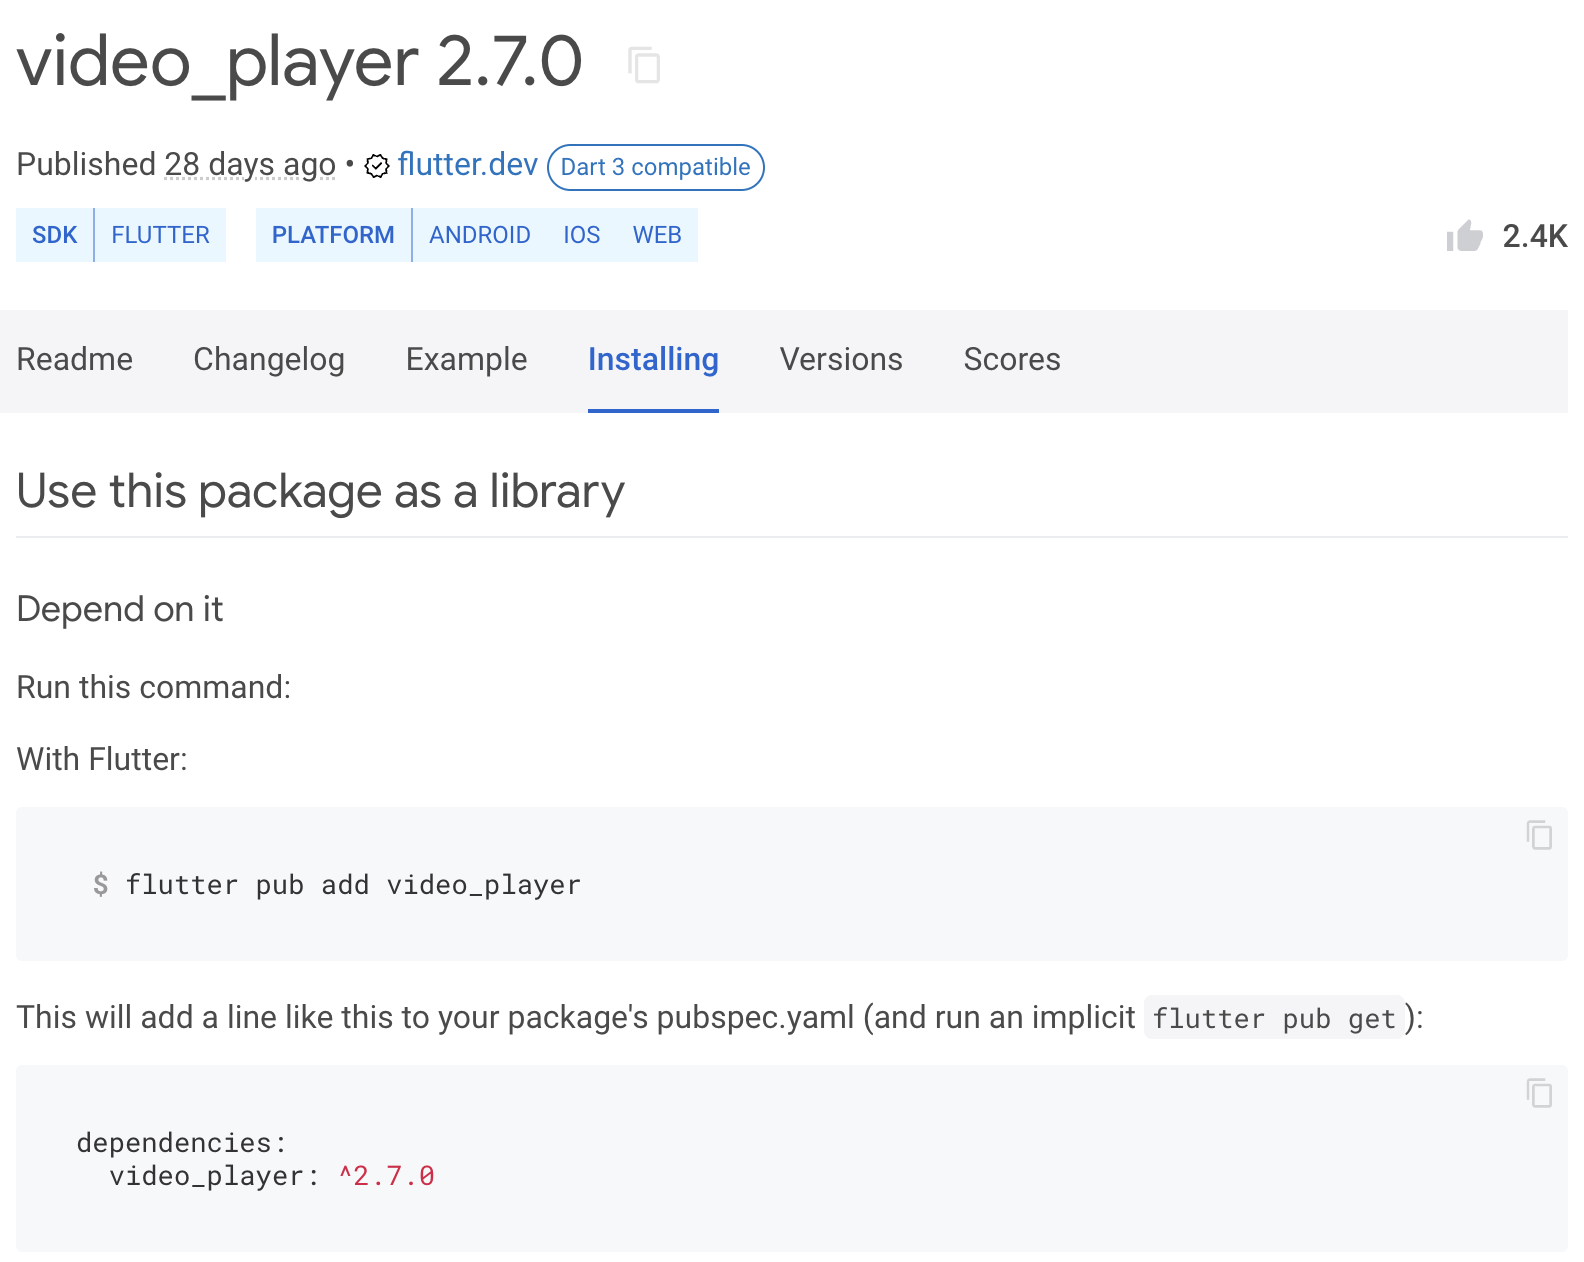Image resolution: width=1584 pixels, height=1262 pixels.
Task: Click the FLUTTER SDK tag
Action: pos(161,235)
